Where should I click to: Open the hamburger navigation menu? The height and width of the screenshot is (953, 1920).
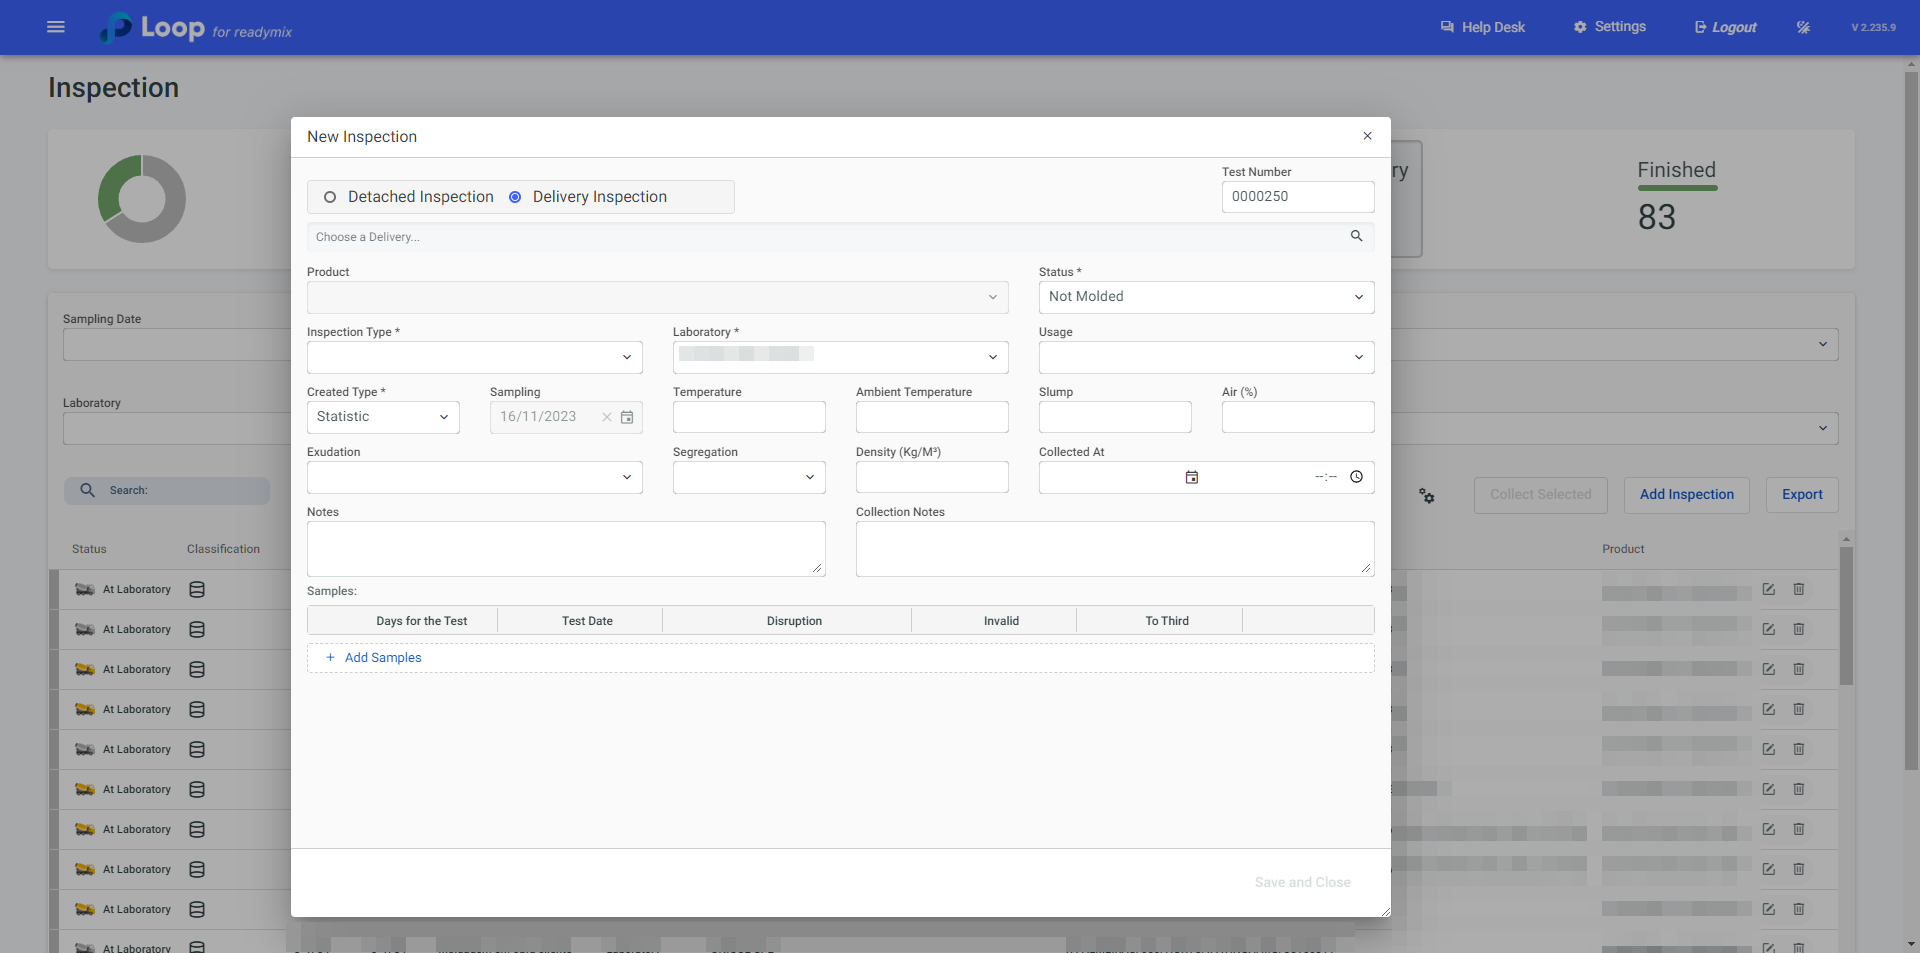tap(56, 27)
